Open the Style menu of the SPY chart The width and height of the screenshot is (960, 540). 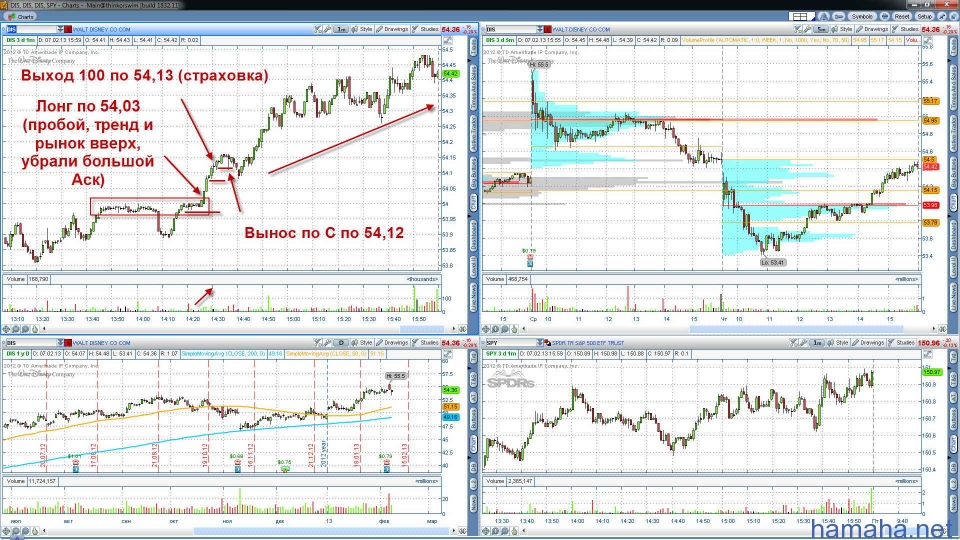839,343
